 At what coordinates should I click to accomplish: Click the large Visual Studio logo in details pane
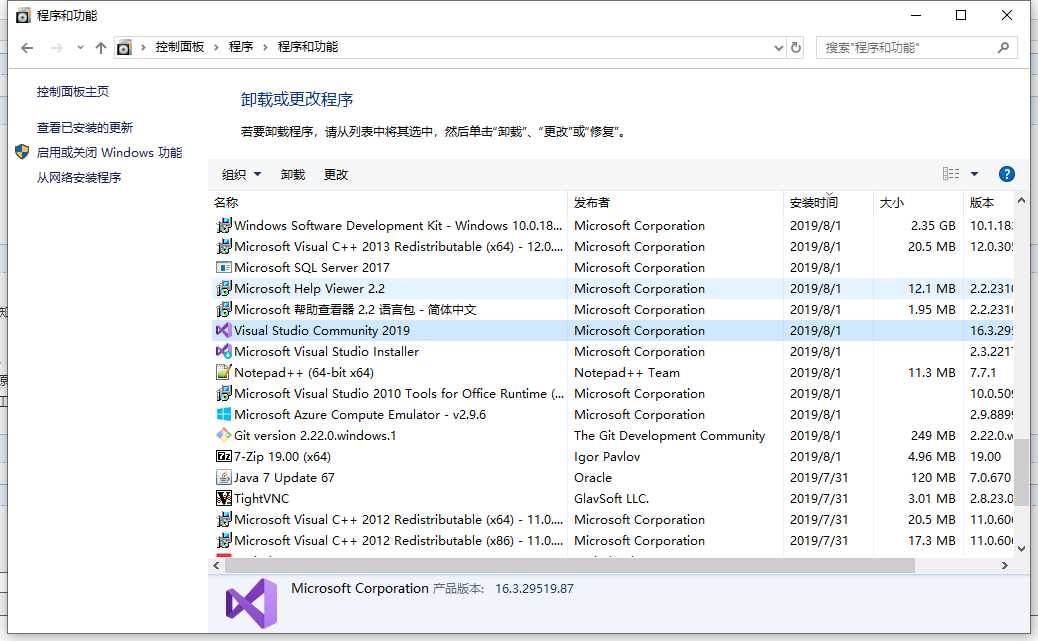point(252,603)
